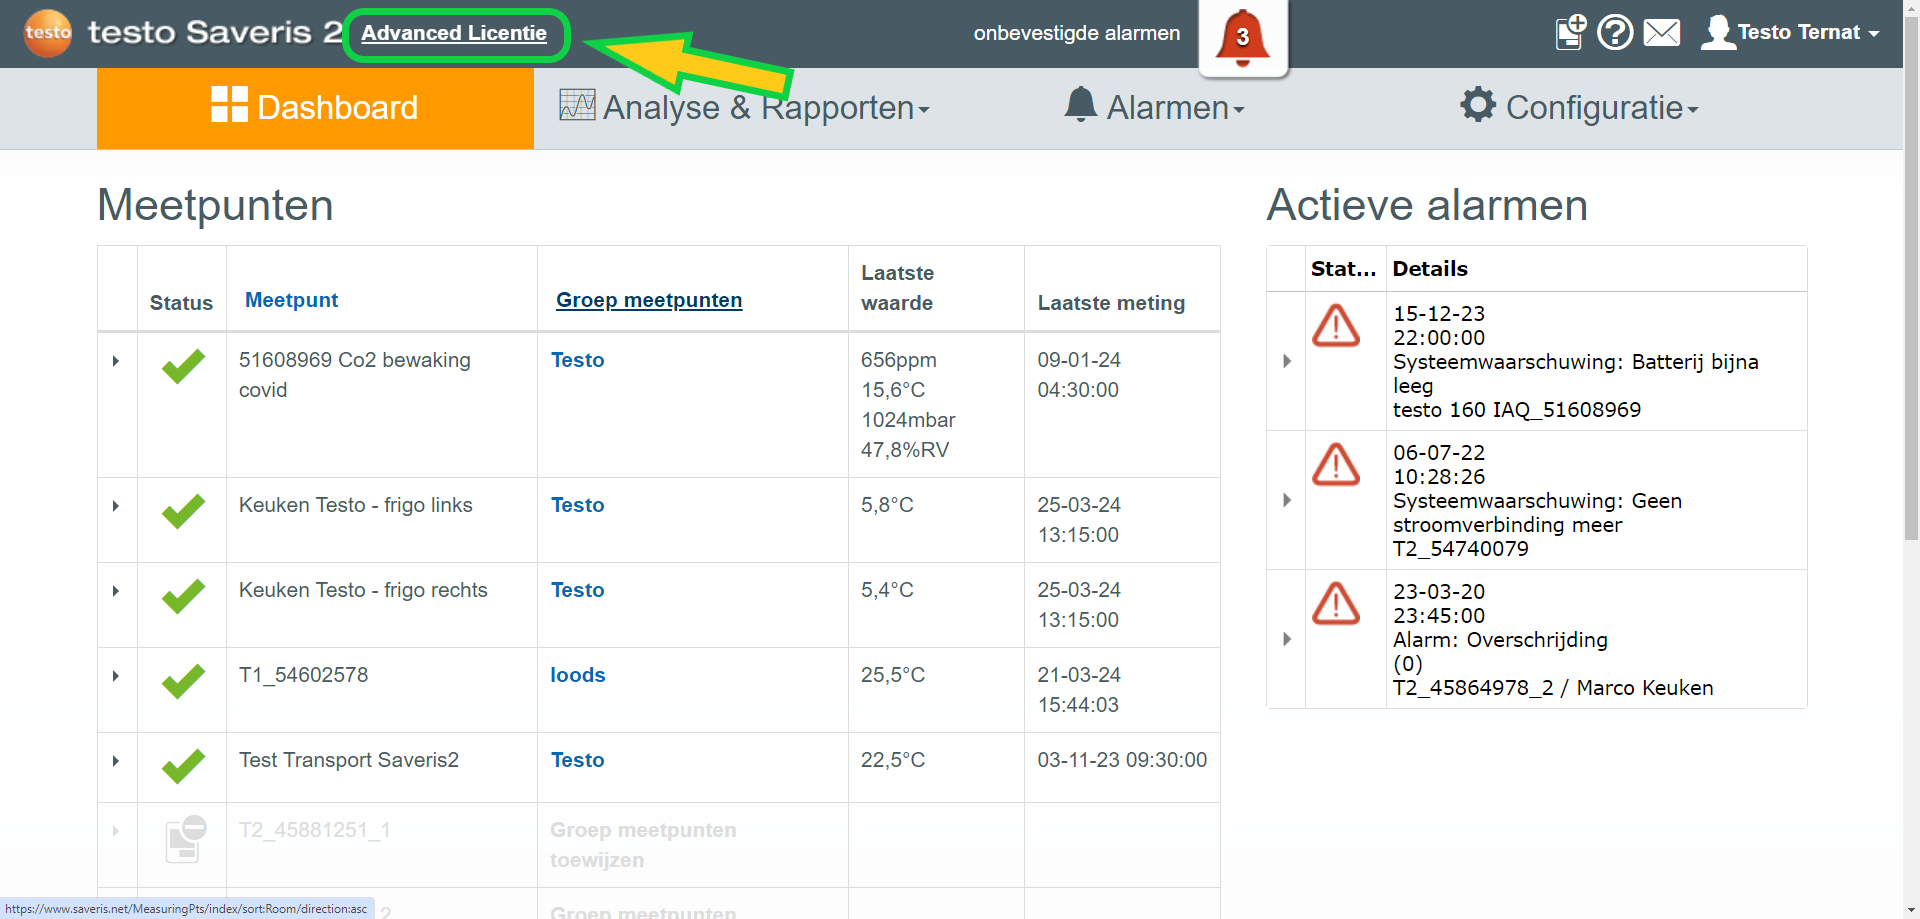Click the Analyse & Rapporten chart icon
Screen dimensions: 1920x919
coord(577,105)
